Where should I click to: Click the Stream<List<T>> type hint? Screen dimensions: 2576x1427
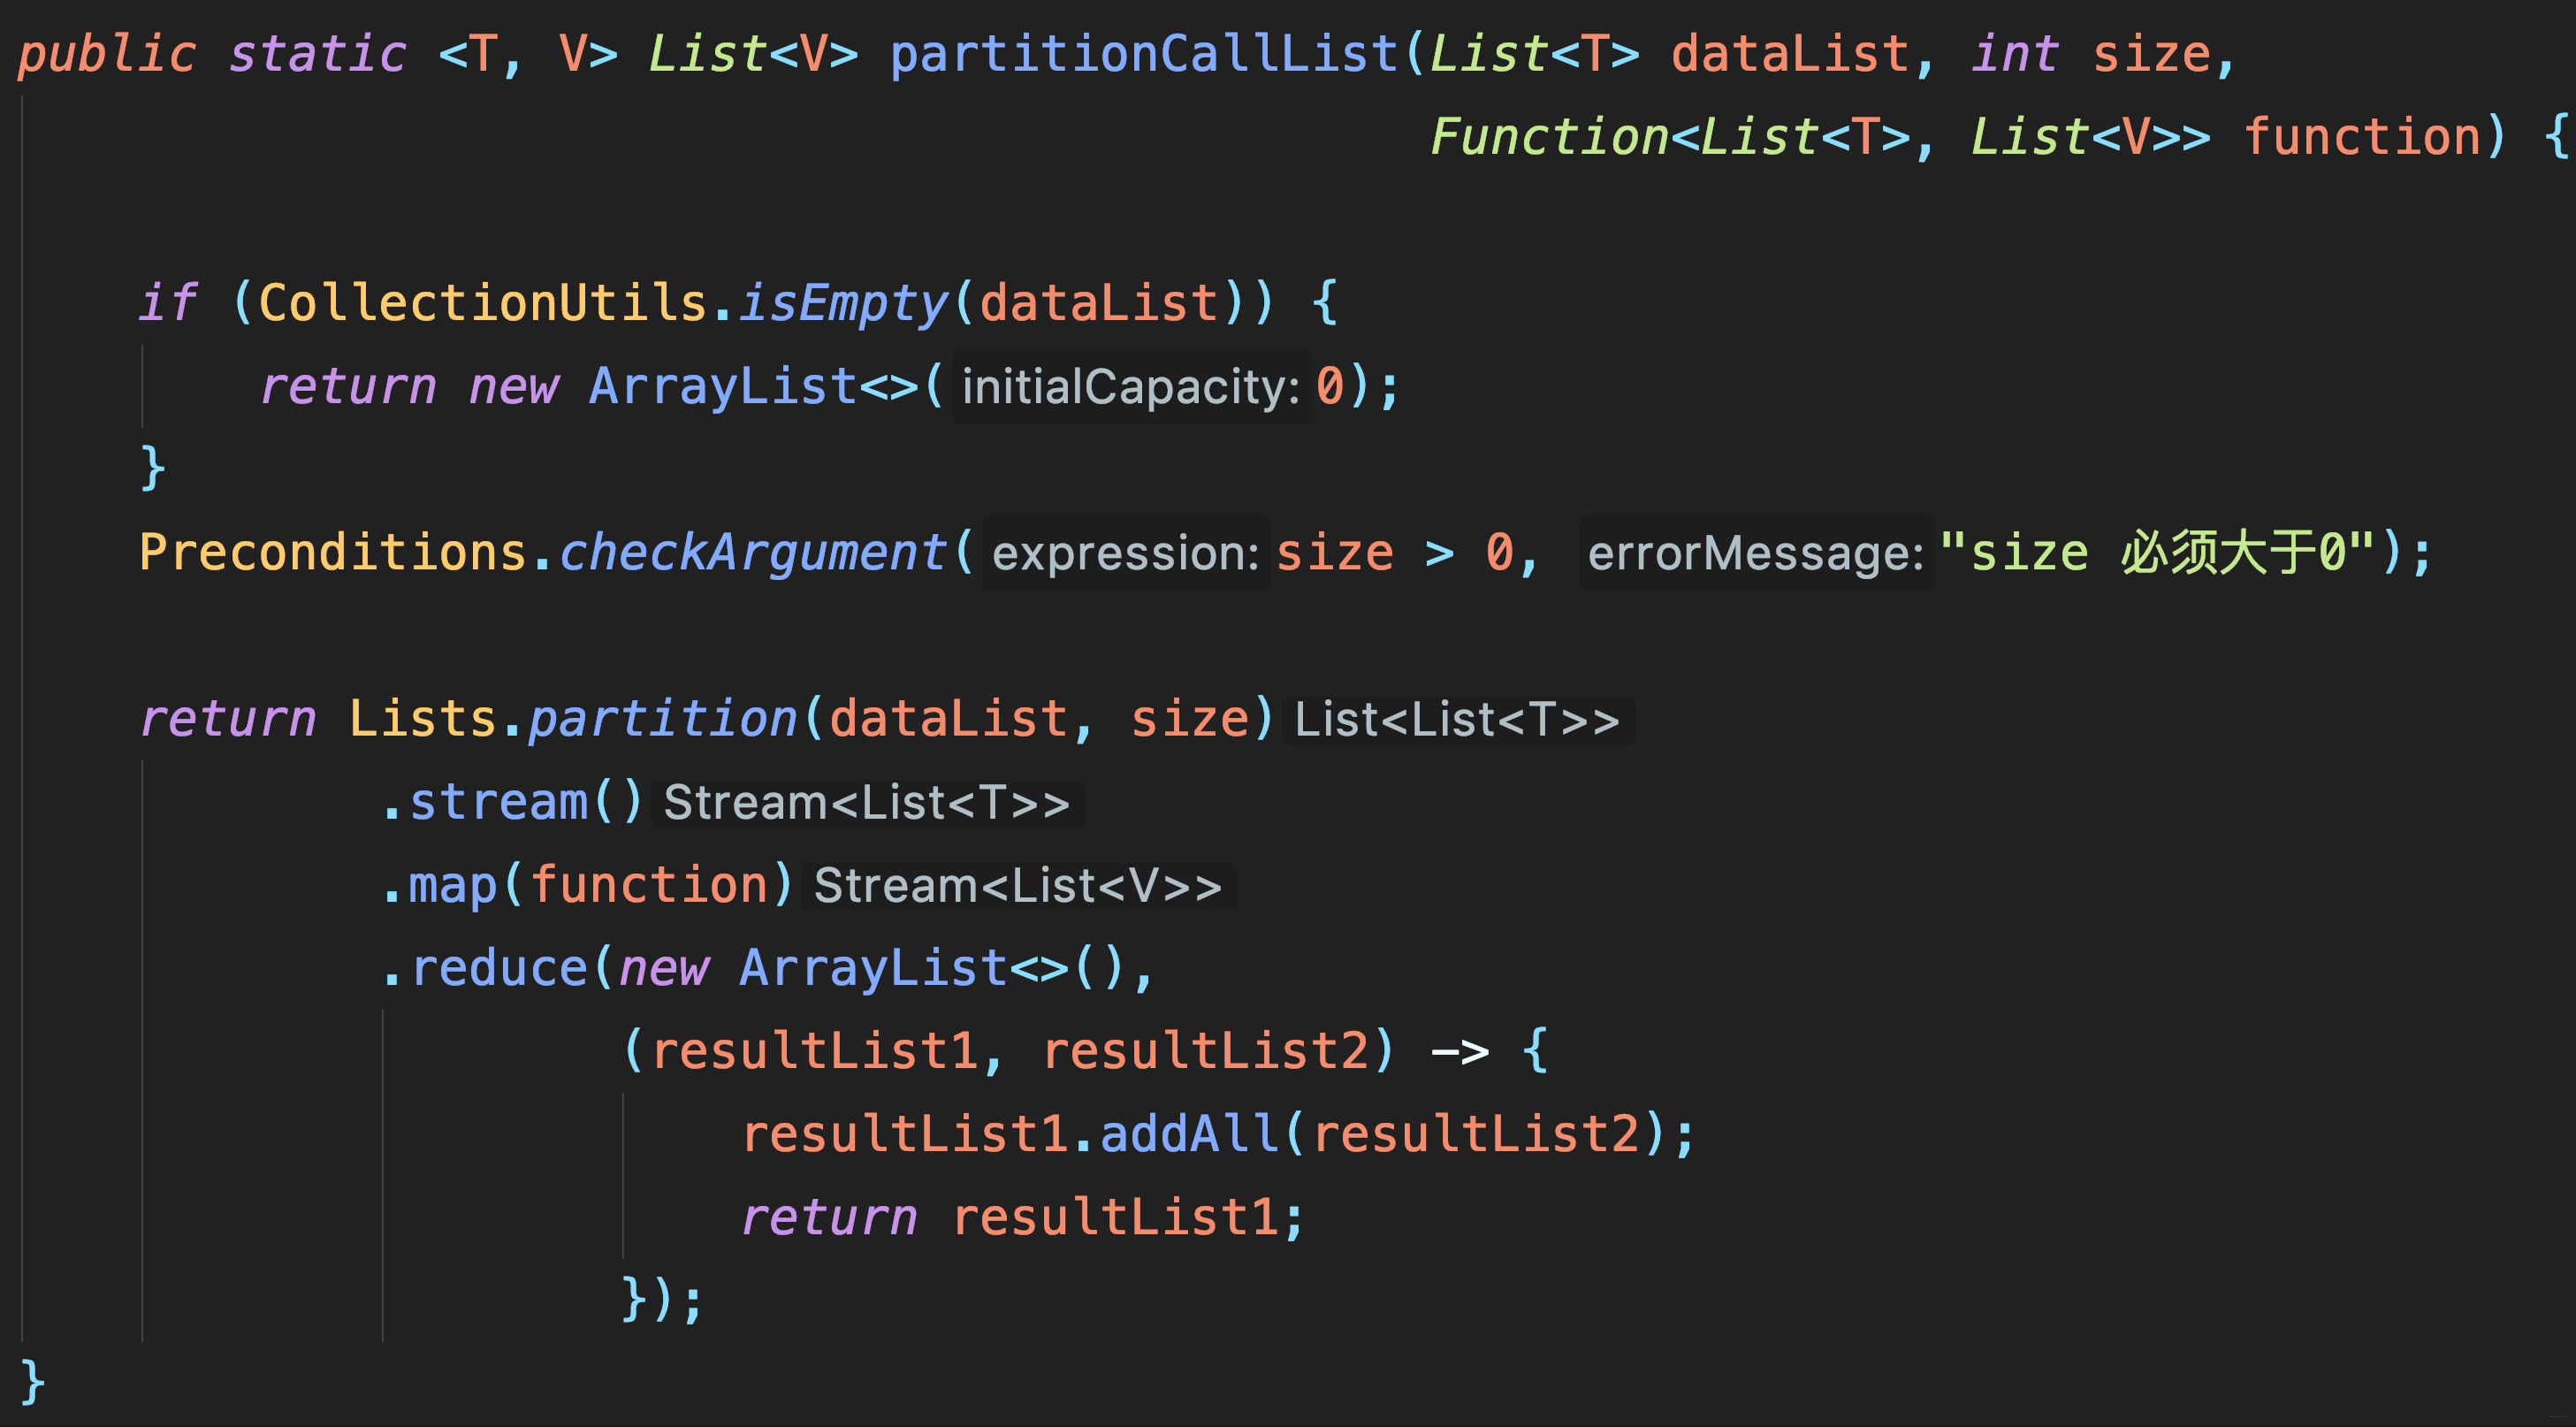tap(866, 803)
